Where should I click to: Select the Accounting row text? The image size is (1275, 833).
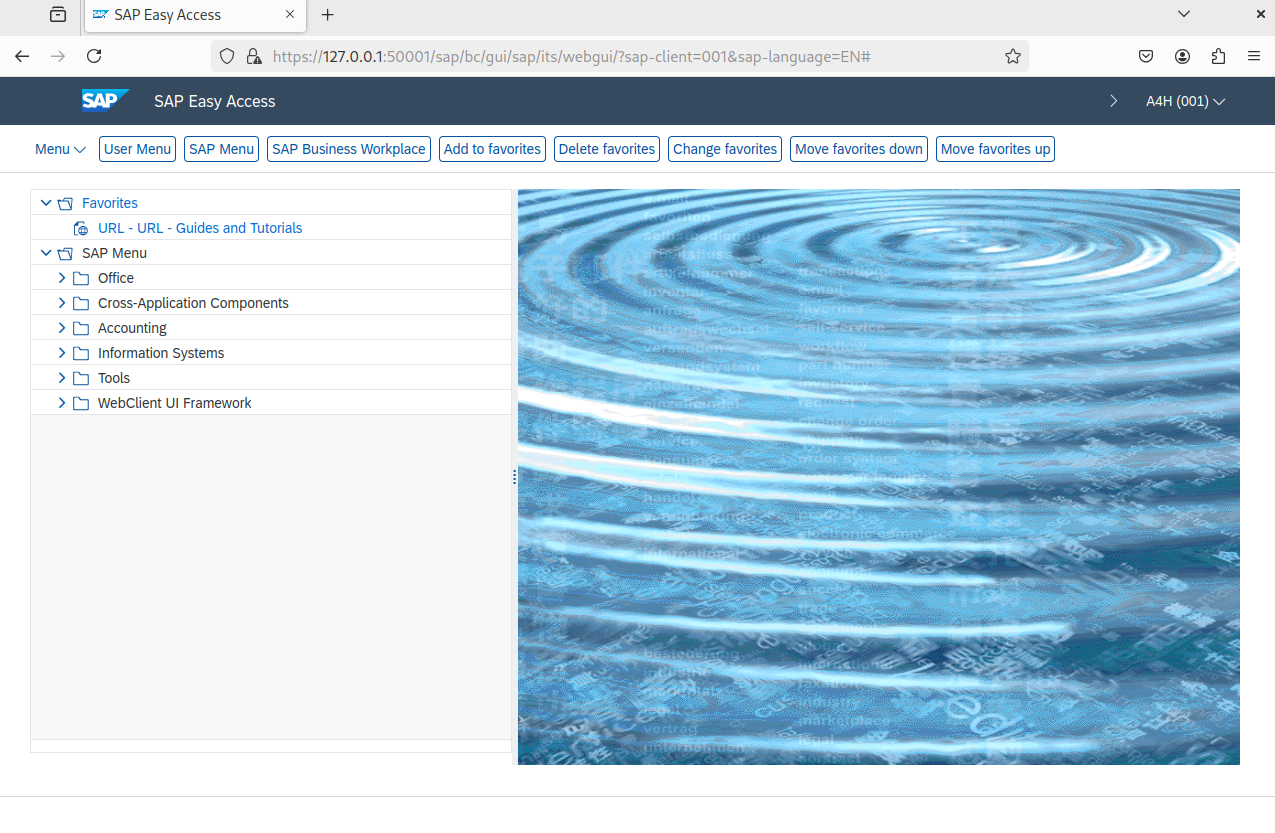(x=132, y=328)
